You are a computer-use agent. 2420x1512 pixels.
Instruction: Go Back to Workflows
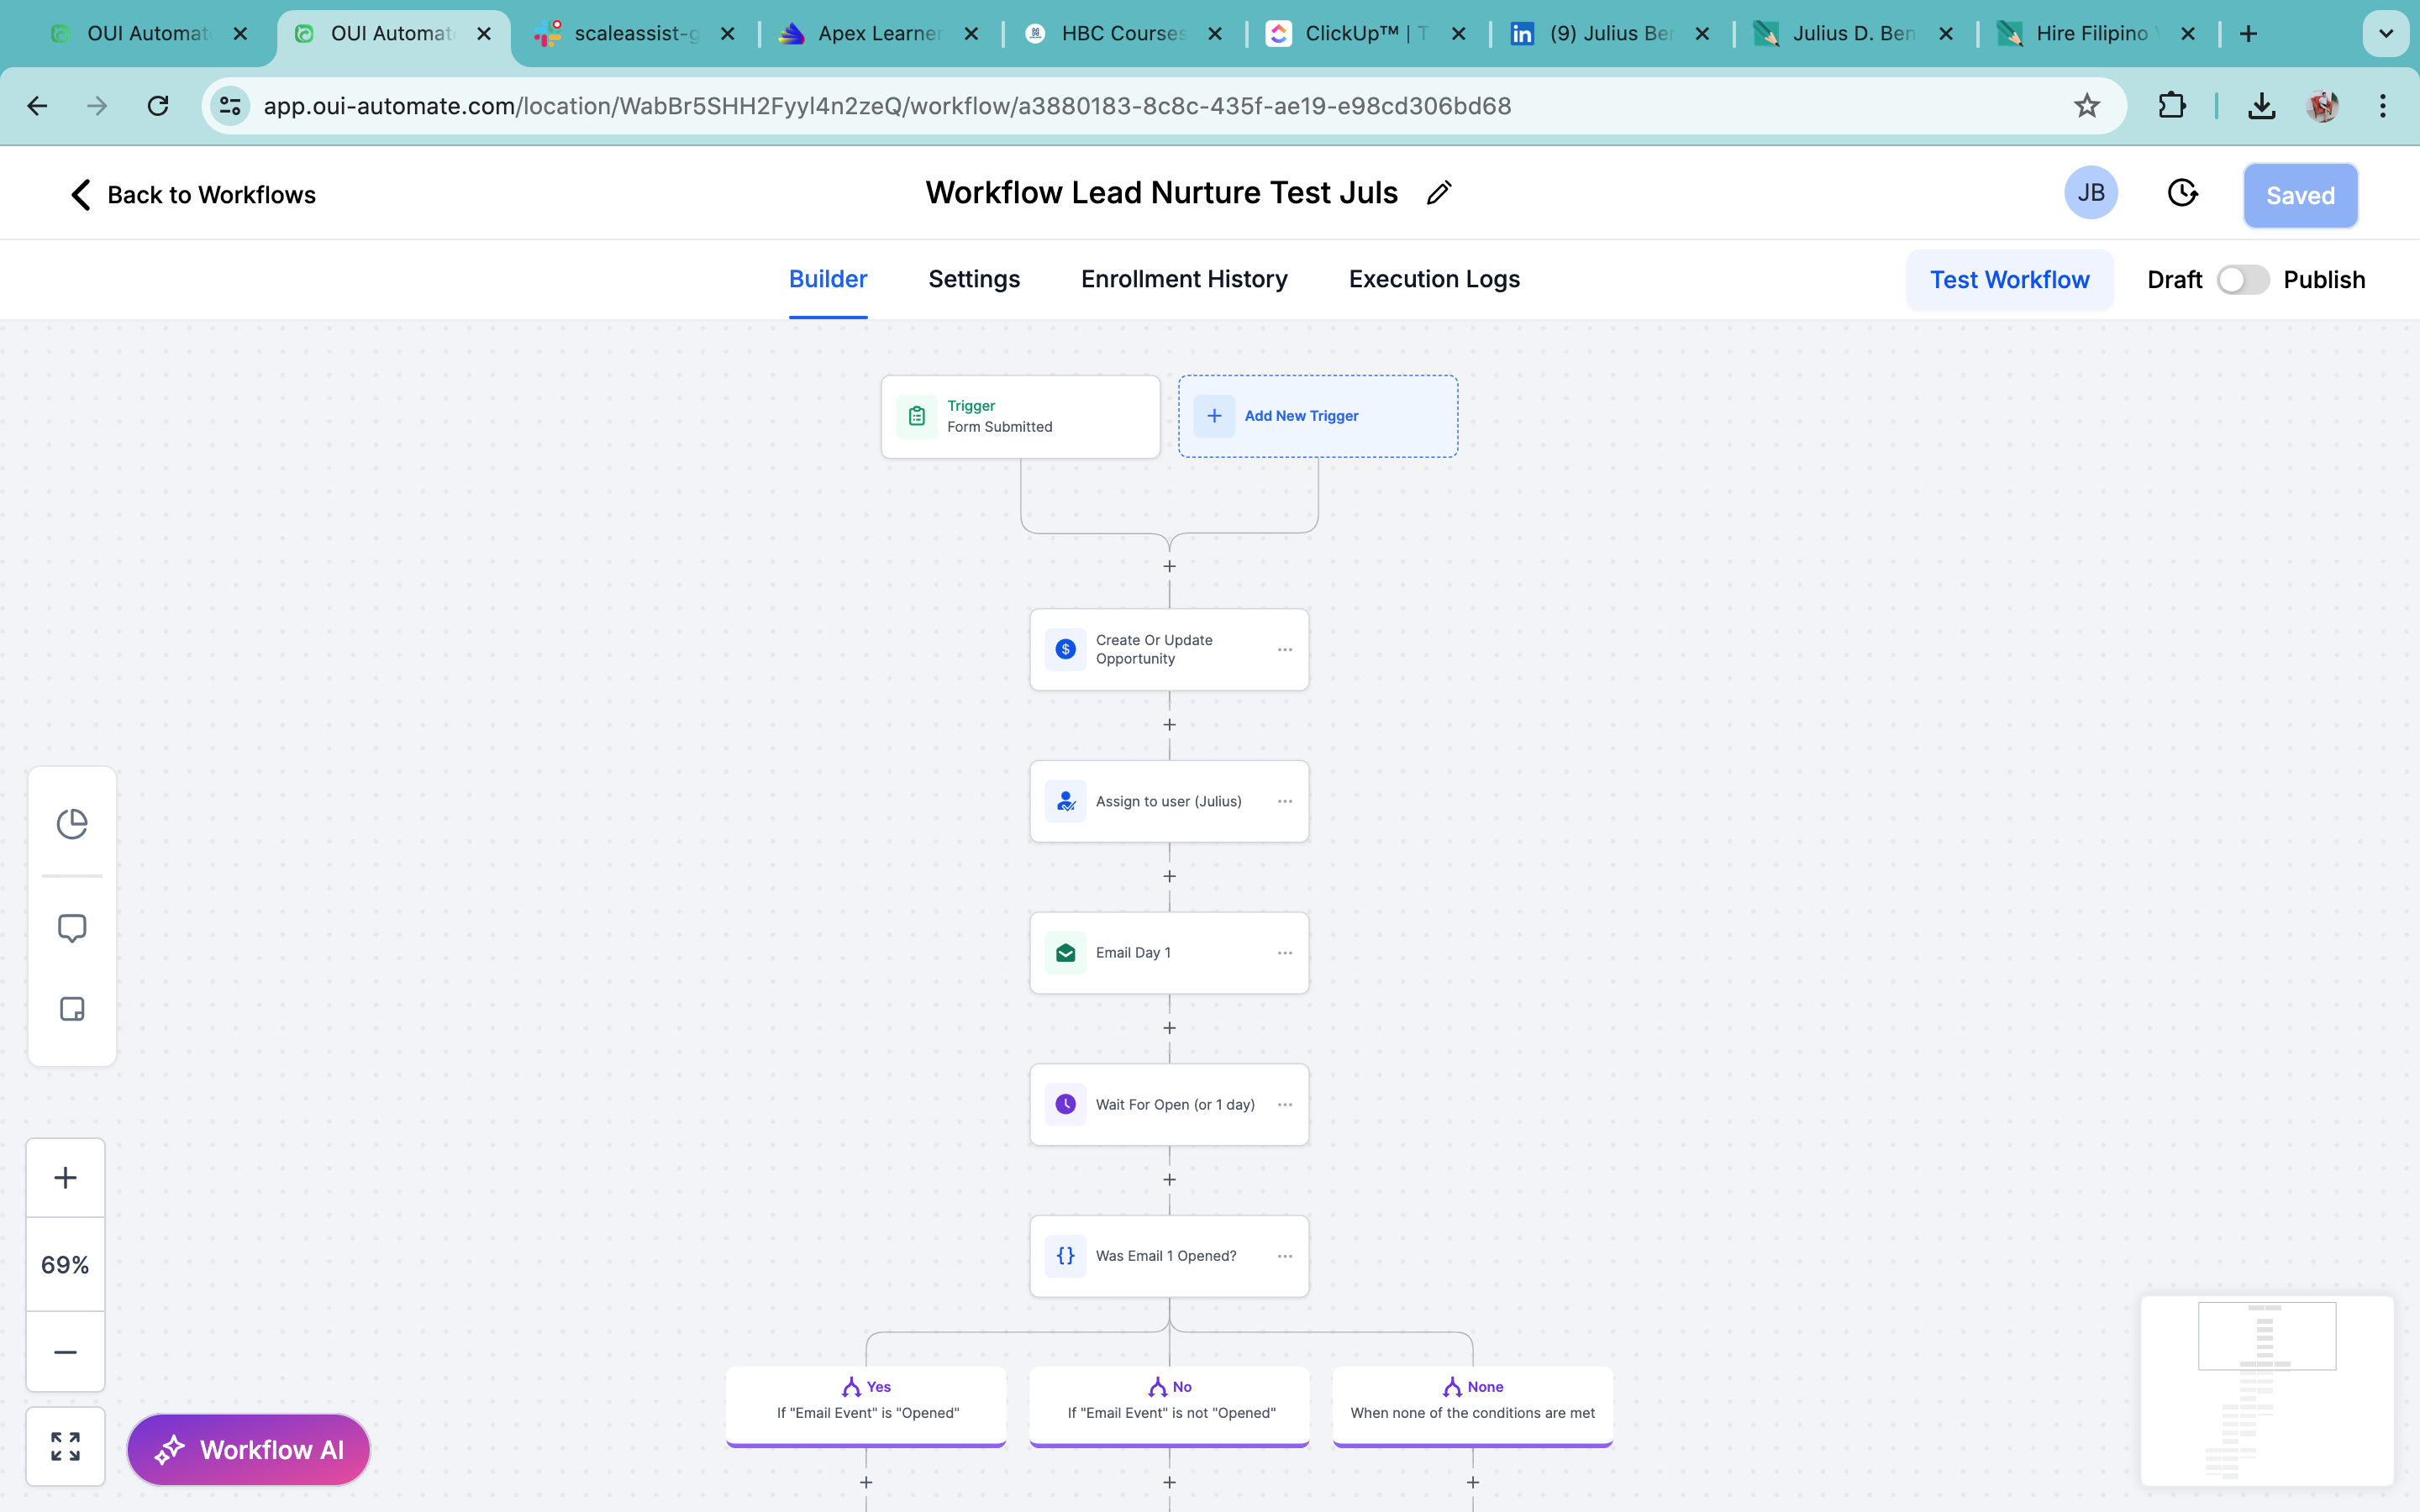point(193,194)
